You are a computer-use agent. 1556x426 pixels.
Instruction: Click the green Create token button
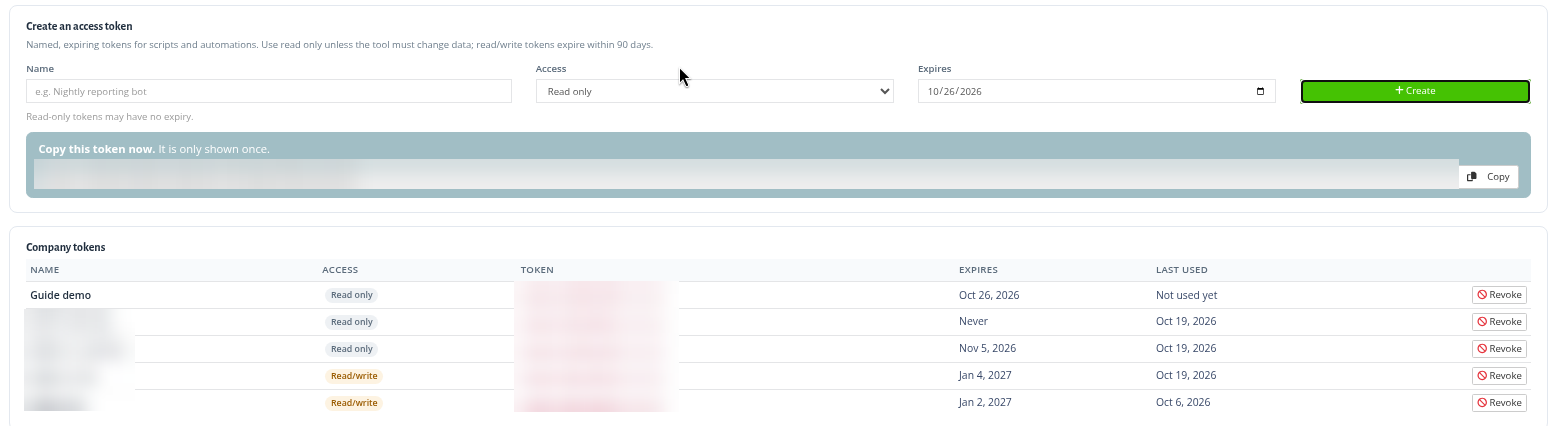(x=1415, y=91)
